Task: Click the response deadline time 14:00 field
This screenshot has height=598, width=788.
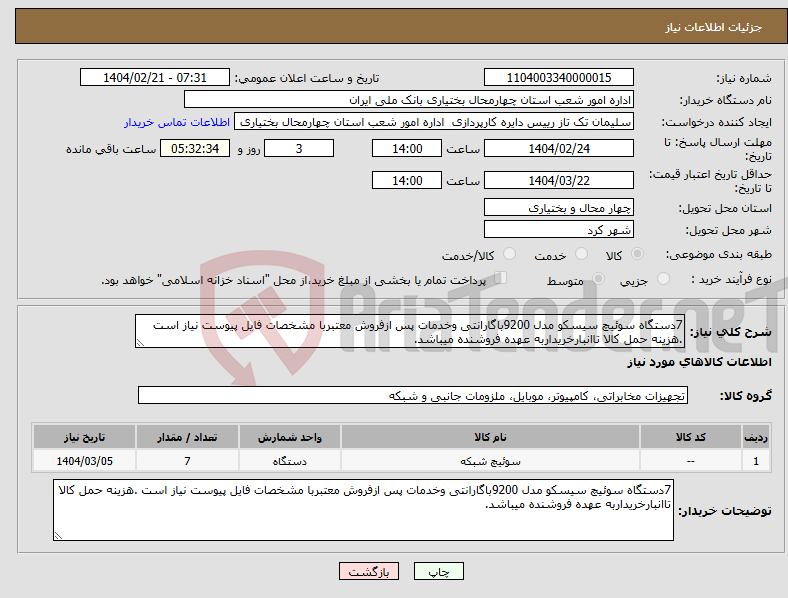Action: point(407,148)
